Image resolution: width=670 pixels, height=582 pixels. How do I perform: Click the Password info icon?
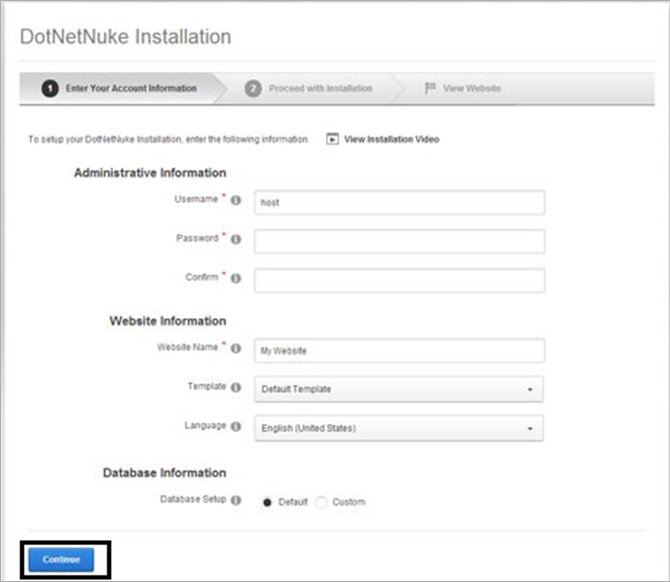(236, 239)
